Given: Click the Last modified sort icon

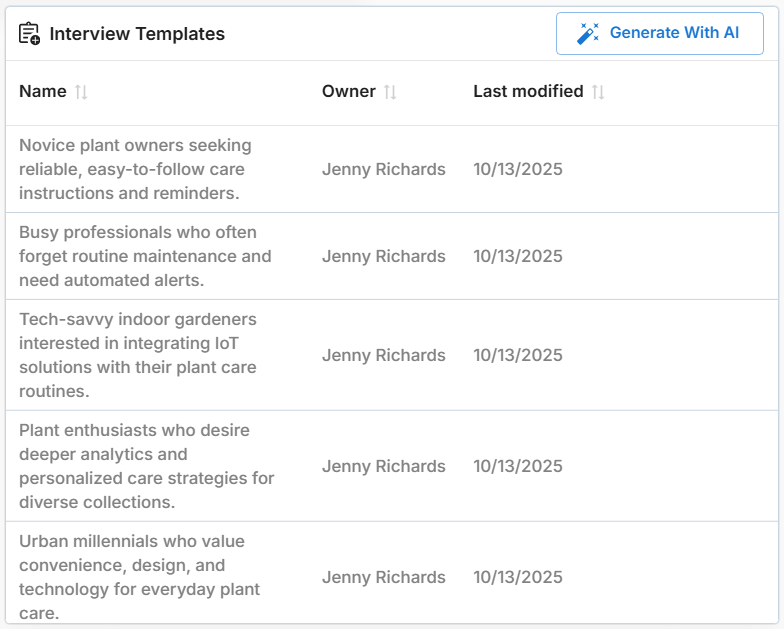Looking at the screenshot, I should 598,92.
